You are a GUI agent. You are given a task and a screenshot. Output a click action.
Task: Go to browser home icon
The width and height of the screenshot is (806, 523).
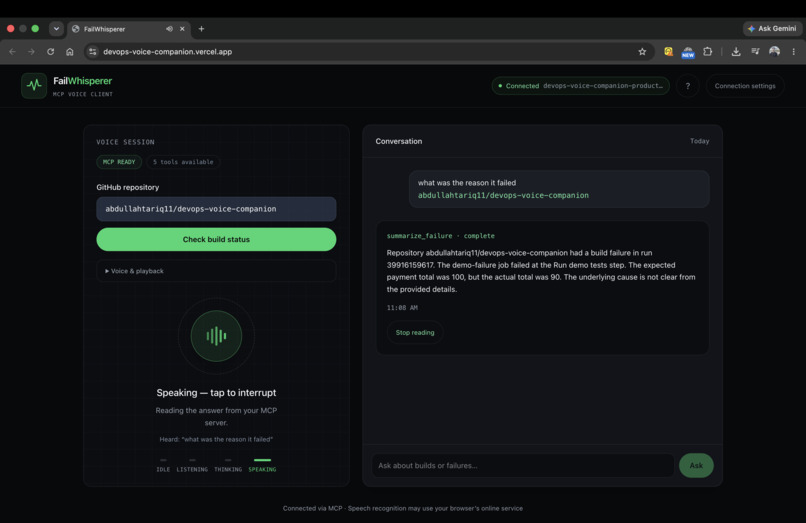pos(70,51)
